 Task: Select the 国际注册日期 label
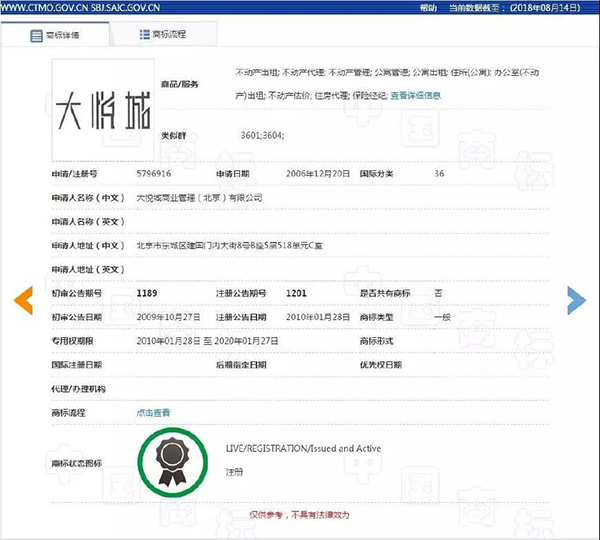77,365
